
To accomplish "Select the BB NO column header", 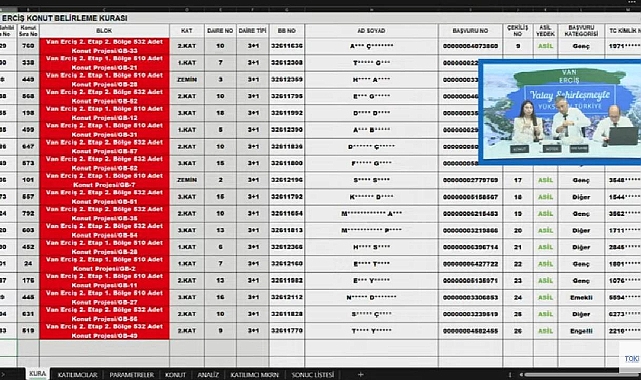I will [x=287, y=31].
